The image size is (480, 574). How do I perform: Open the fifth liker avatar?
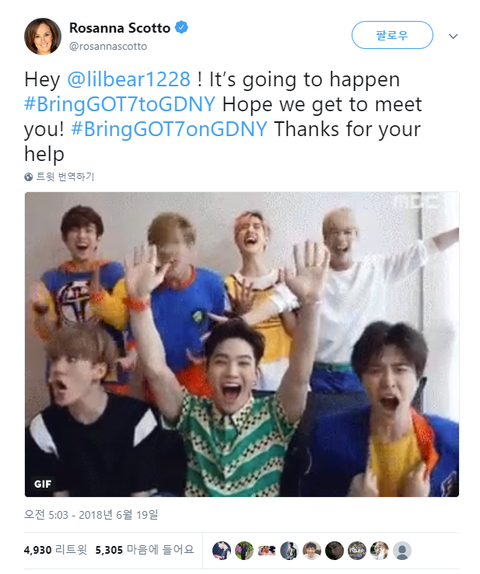click(312, 551)
